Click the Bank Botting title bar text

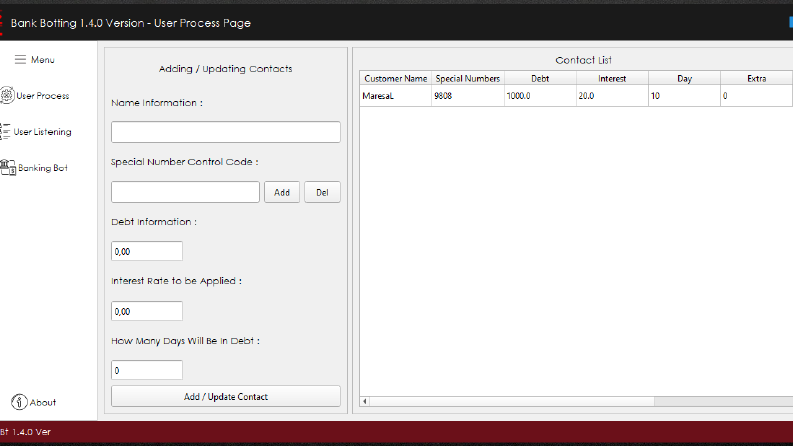coord(130,23)
